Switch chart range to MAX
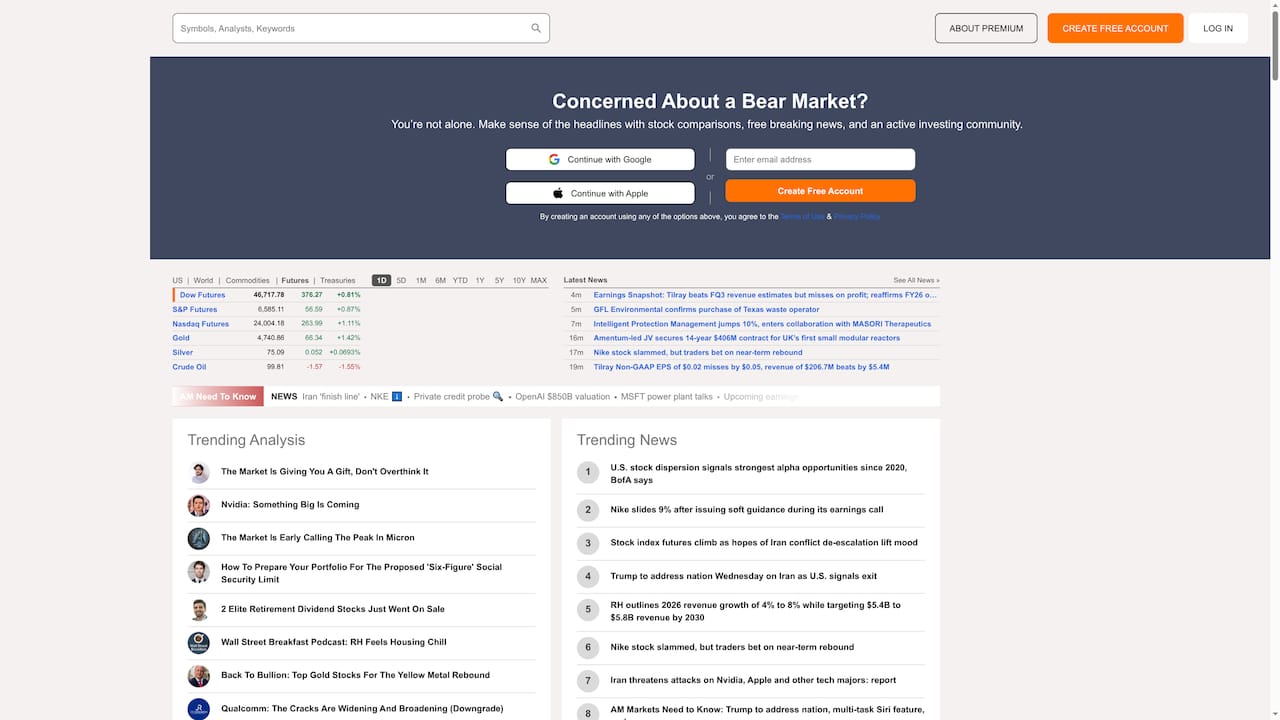The width and height of the screenshot is (1280, 720). (538, 281)
